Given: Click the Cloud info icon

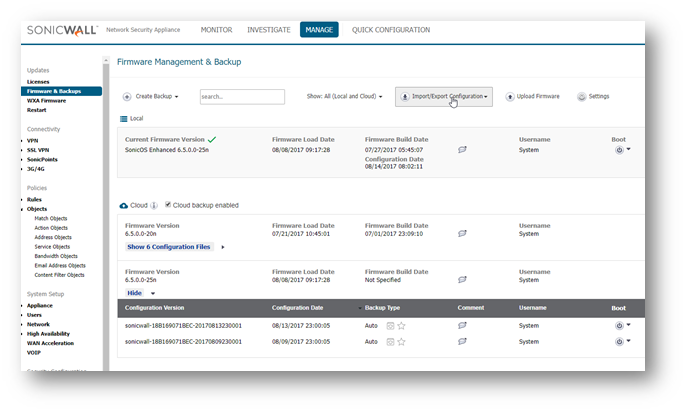Looking at the screenshot, I should coord(155,205).
